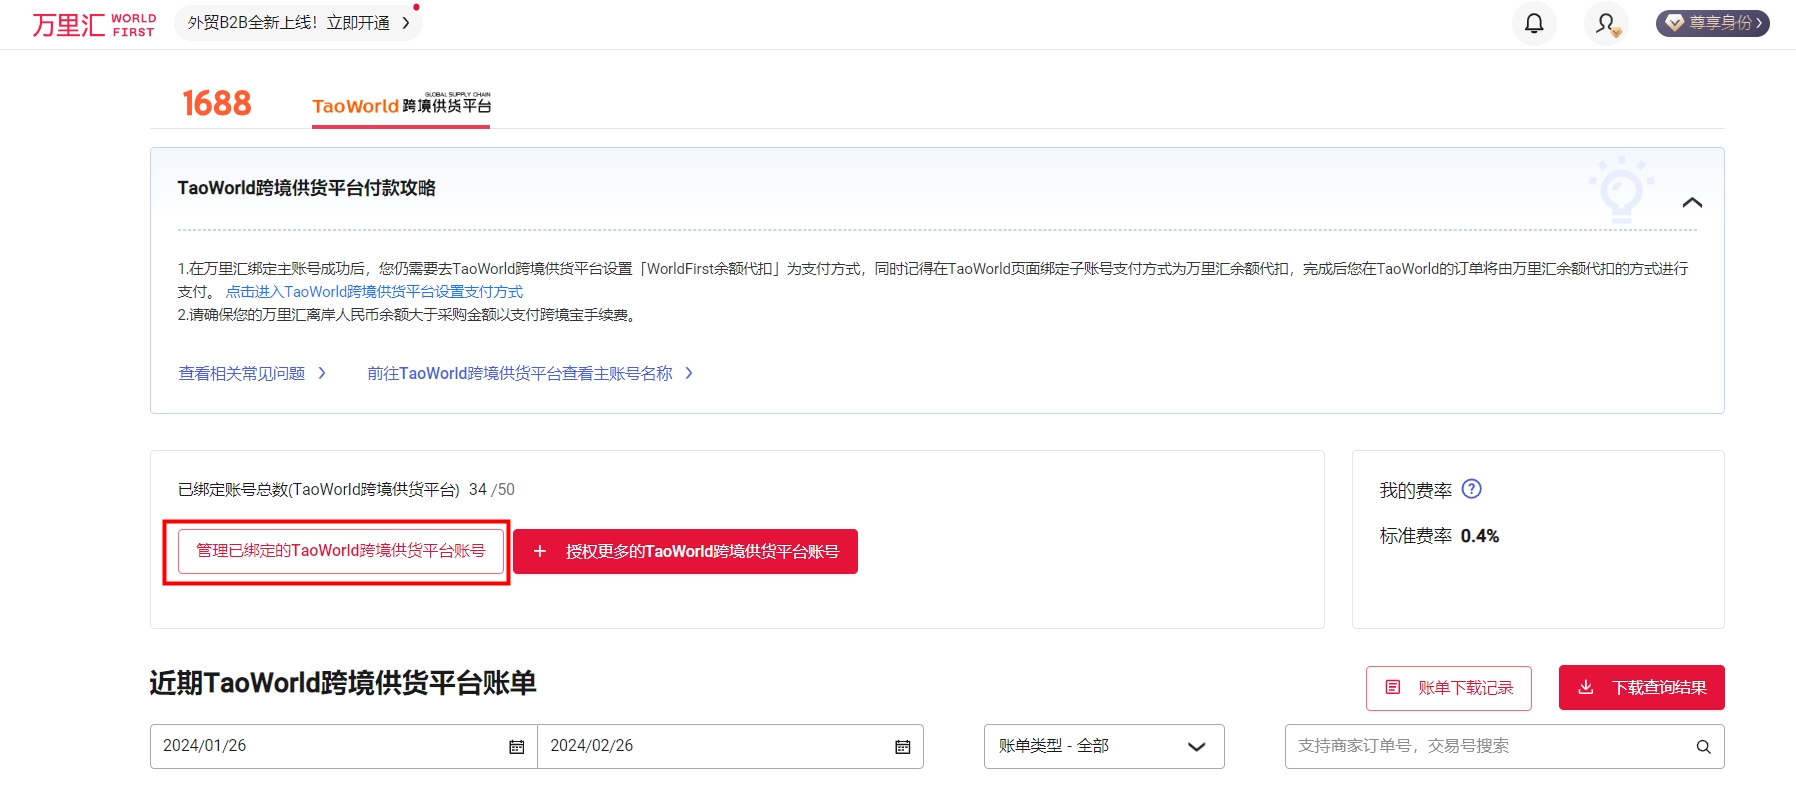Open the 账单类型 dropdown
Image resolution: width=1796 pixels, height=785 pixels.
click(1103, 746)
